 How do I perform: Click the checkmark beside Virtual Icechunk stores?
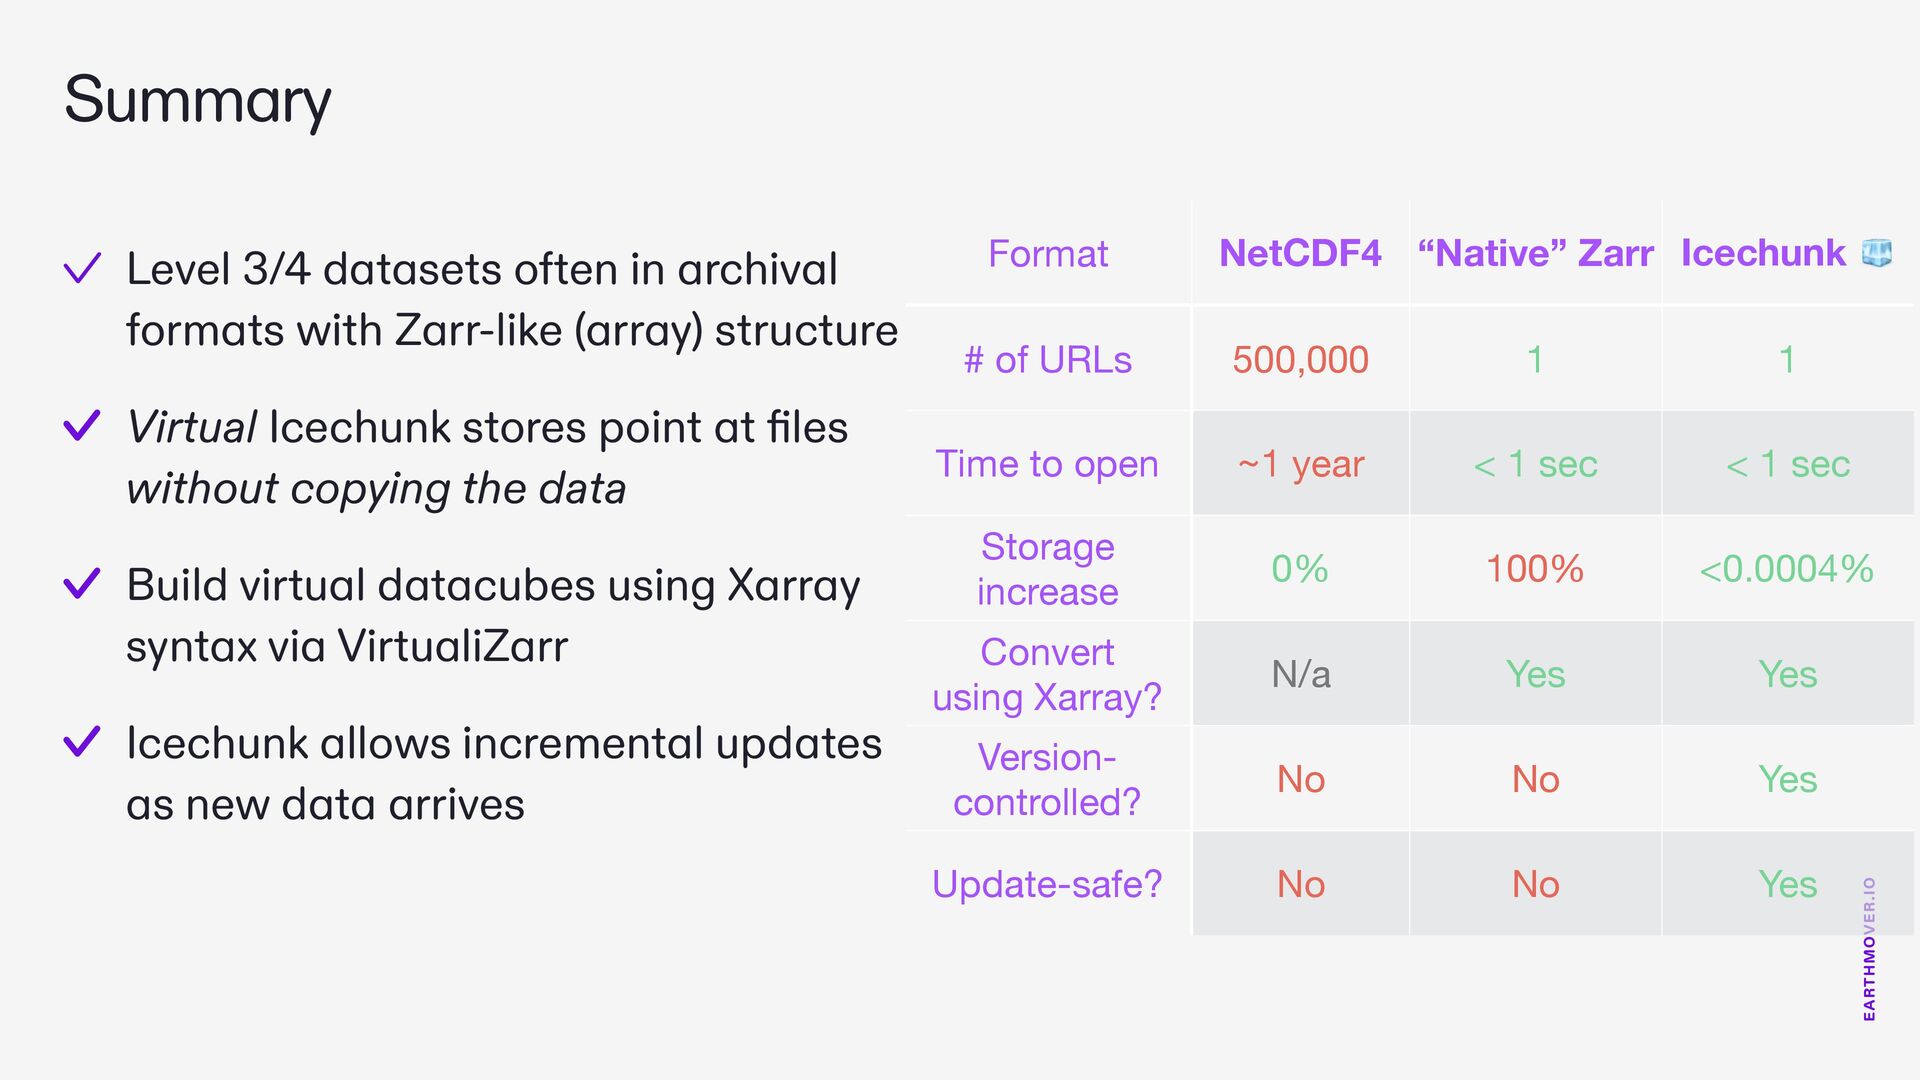click(x=82, y=426)
